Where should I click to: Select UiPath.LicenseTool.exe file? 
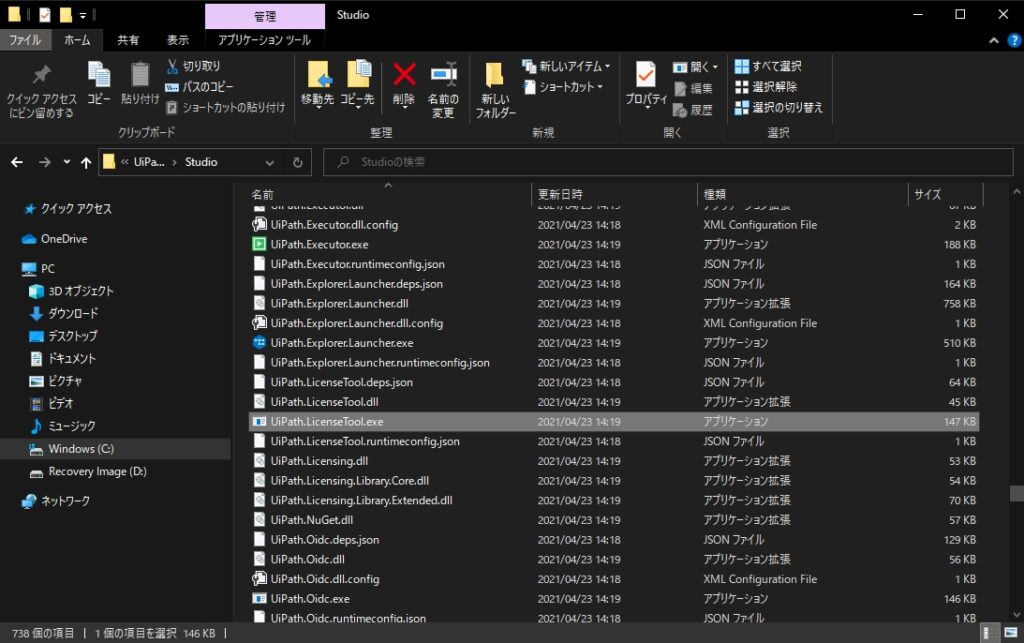pyautogui.click(x=327, y=422)
